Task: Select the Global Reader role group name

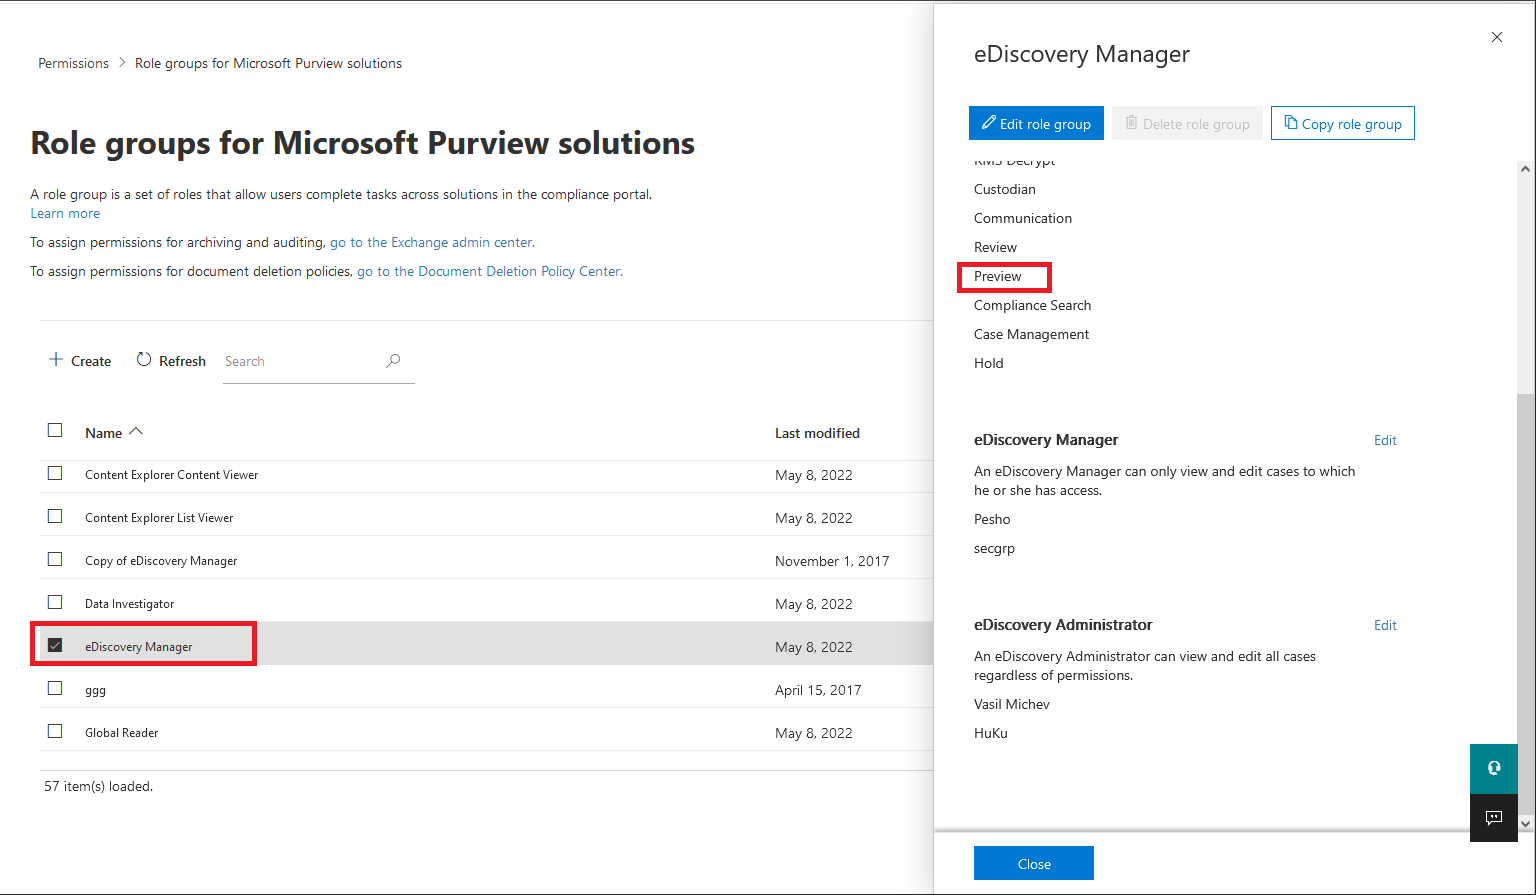Action: (121, 733)
